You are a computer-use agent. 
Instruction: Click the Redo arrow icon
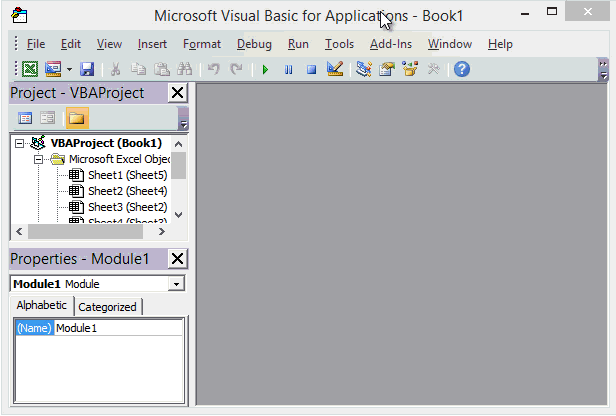(x=236, y=70)
